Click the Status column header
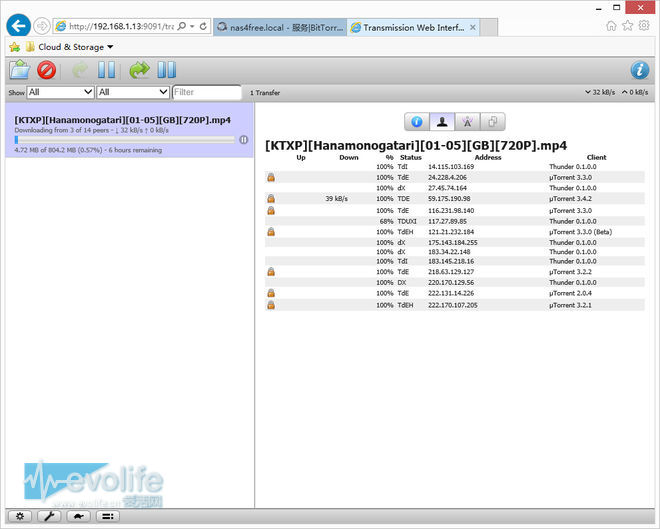 [x=410, y=157]
